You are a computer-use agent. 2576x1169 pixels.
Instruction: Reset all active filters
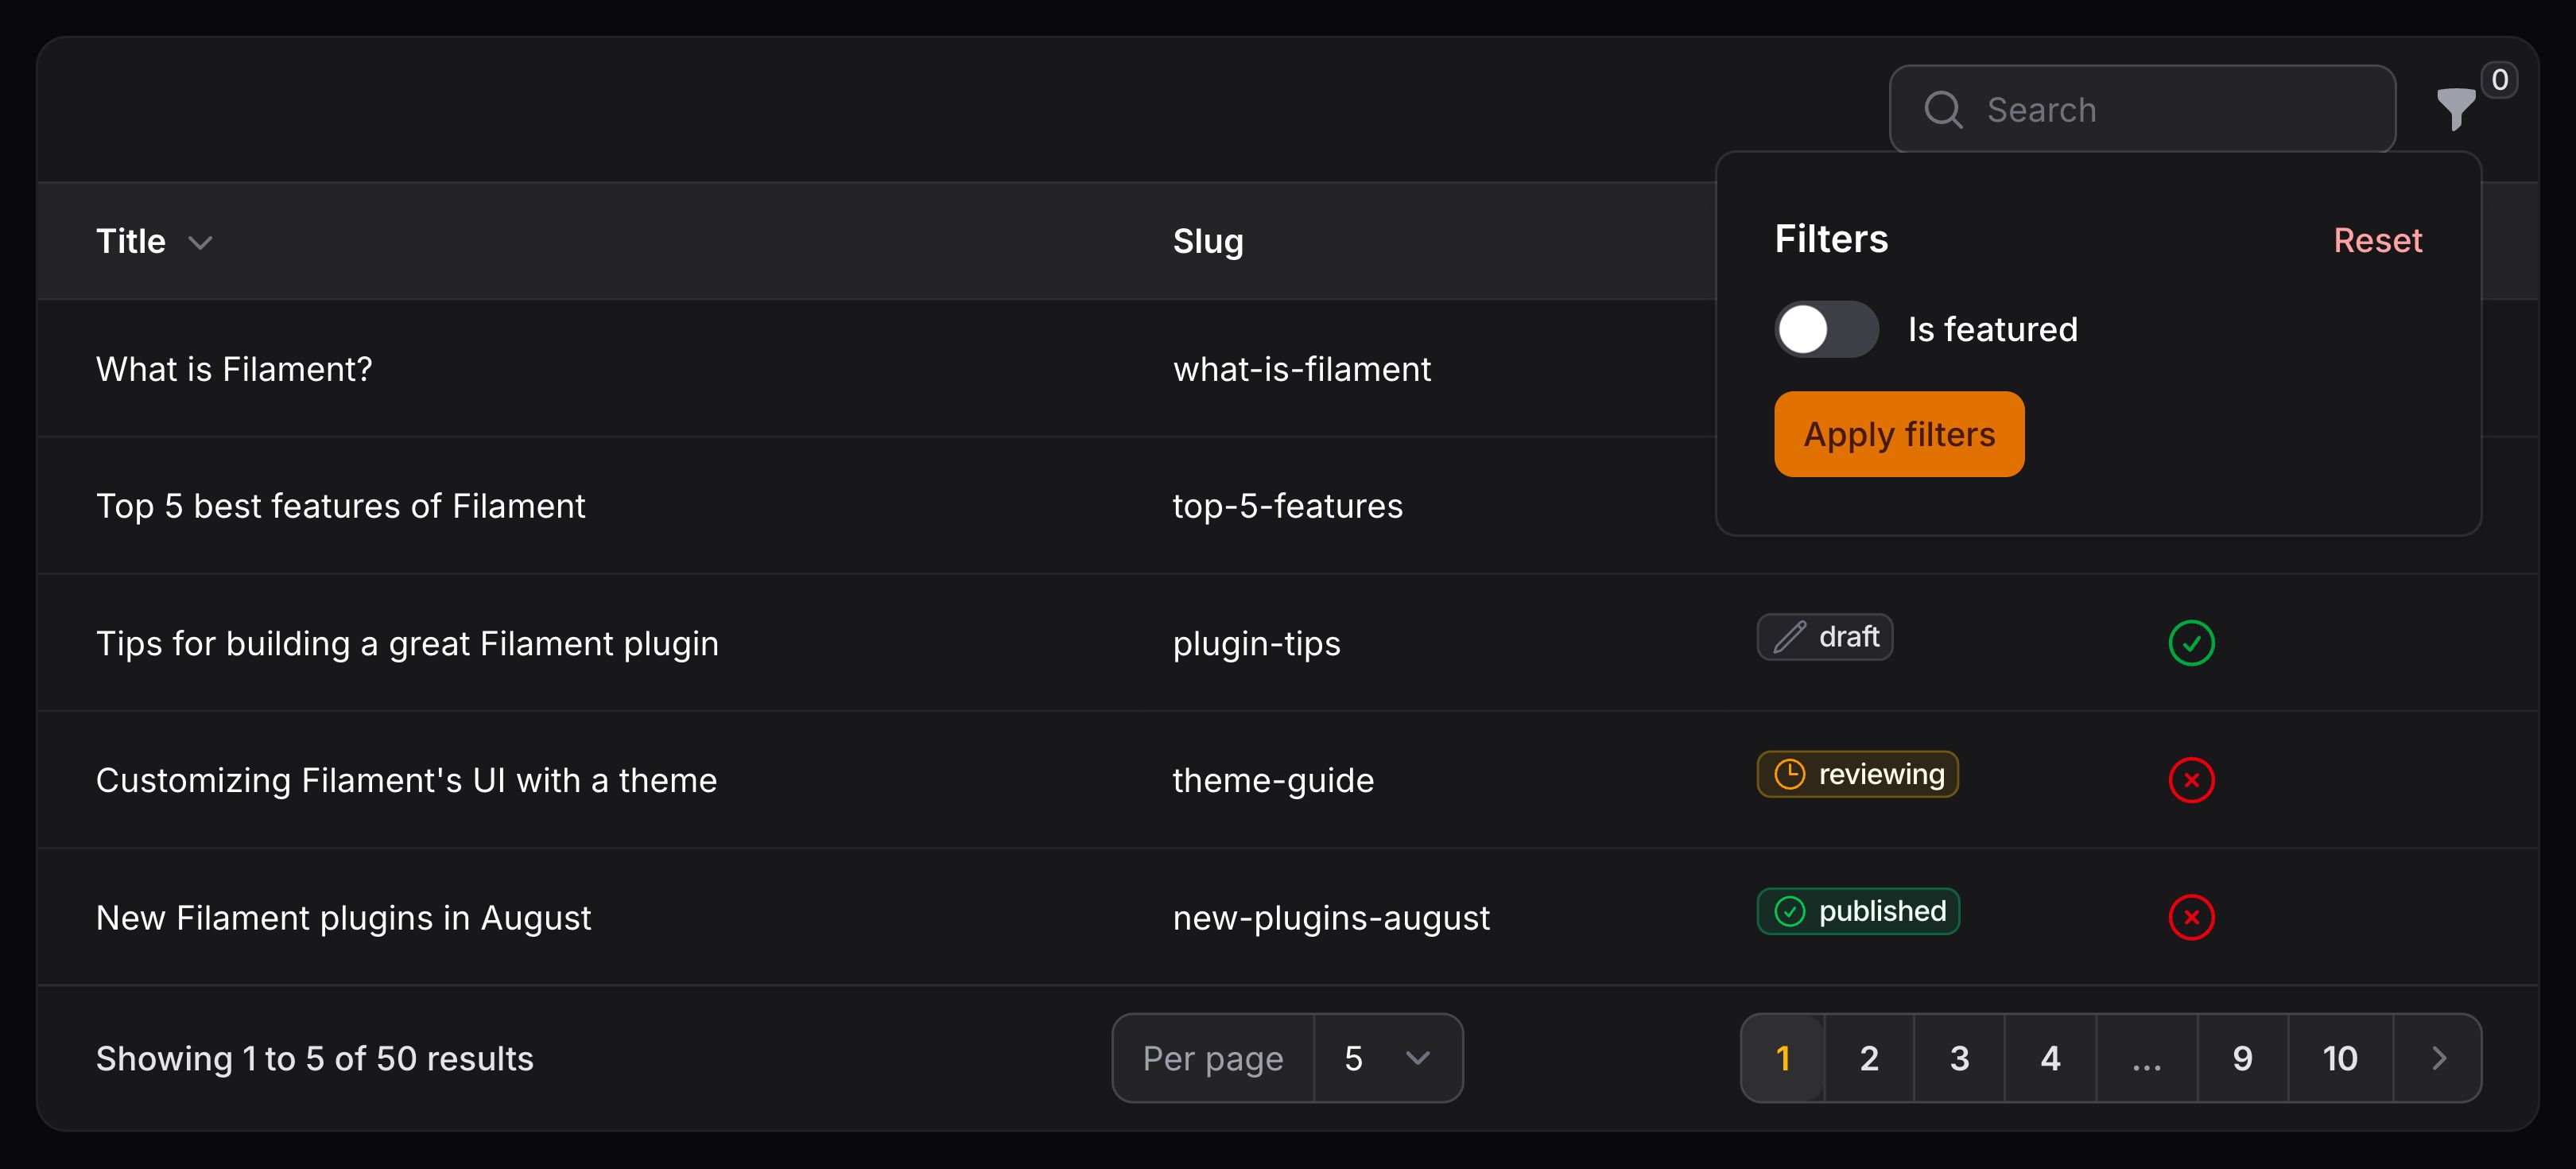[2377, 240]
